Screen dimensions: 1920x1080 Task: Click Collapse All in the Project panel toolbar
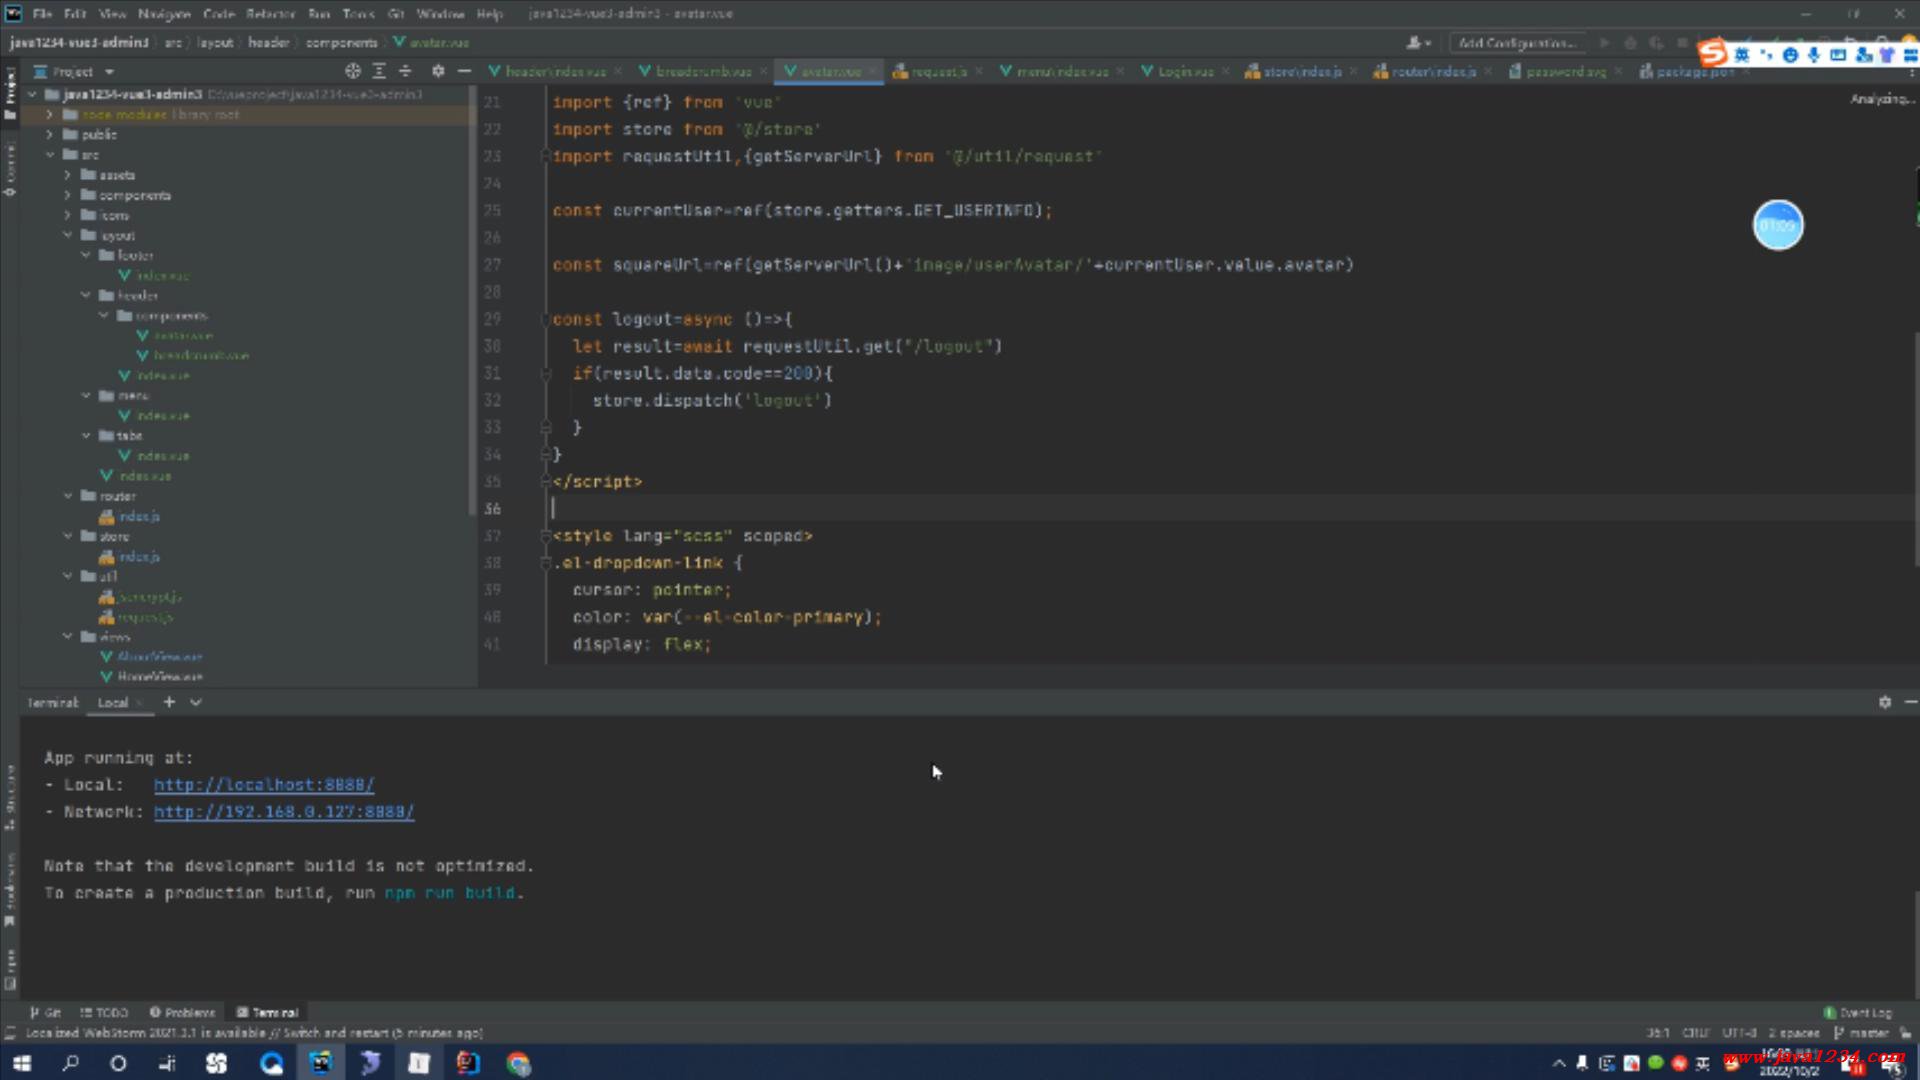click(x=405, y=71)
